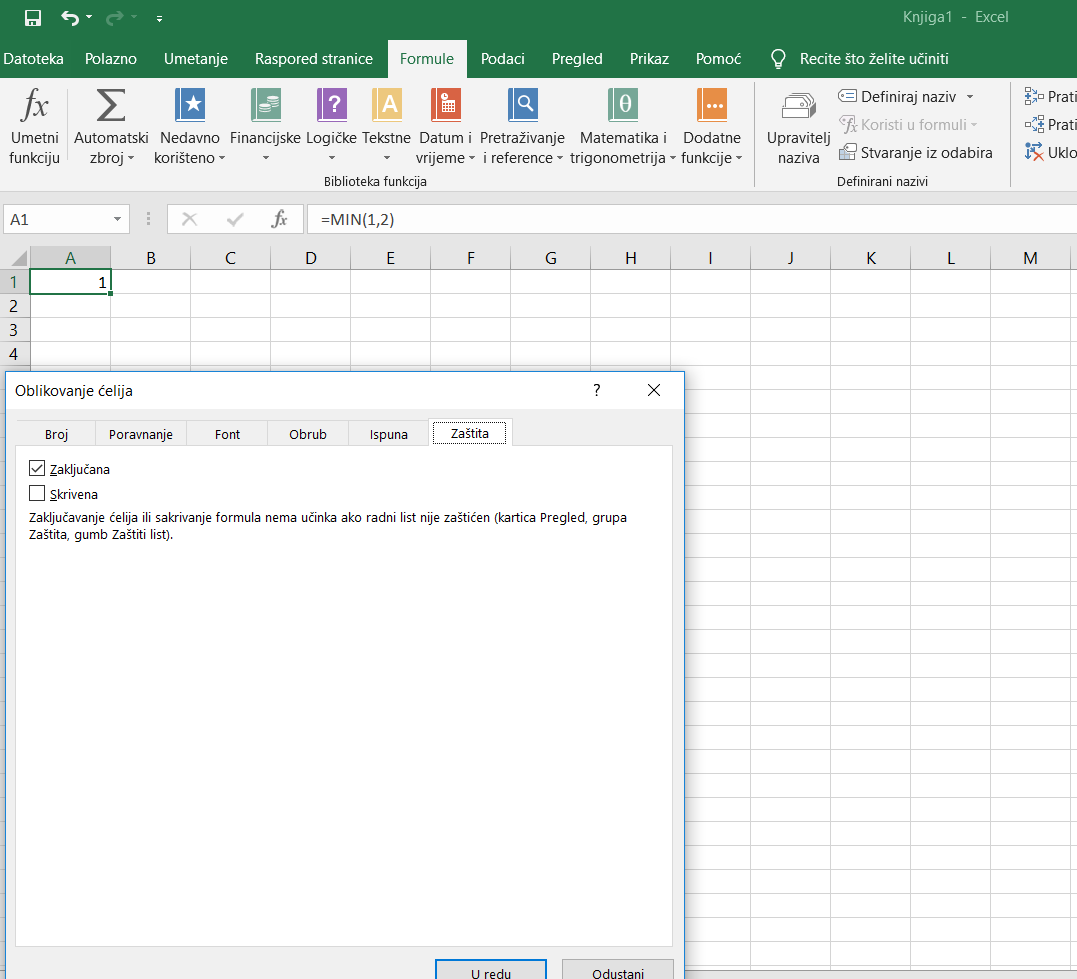The width and height of the screenshot is (1077, 979).
Task: Expand Automatski zbroj dropdown arrow
Action: (131, 158)
